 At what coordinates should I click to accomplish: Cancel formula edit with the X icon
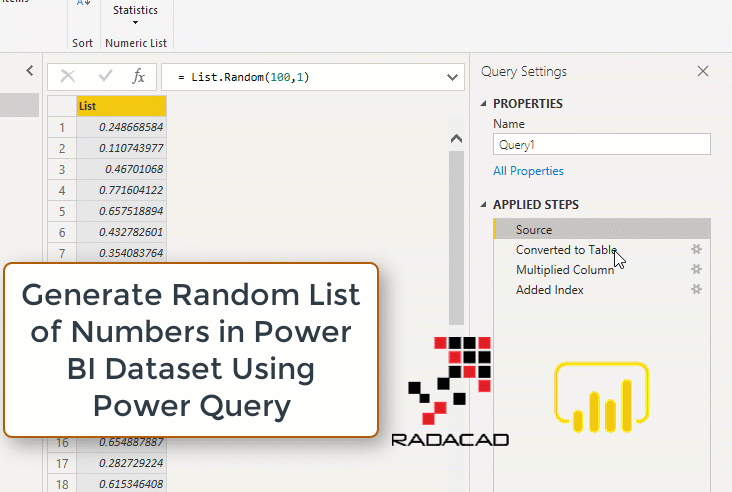click(x=68, y=76)
